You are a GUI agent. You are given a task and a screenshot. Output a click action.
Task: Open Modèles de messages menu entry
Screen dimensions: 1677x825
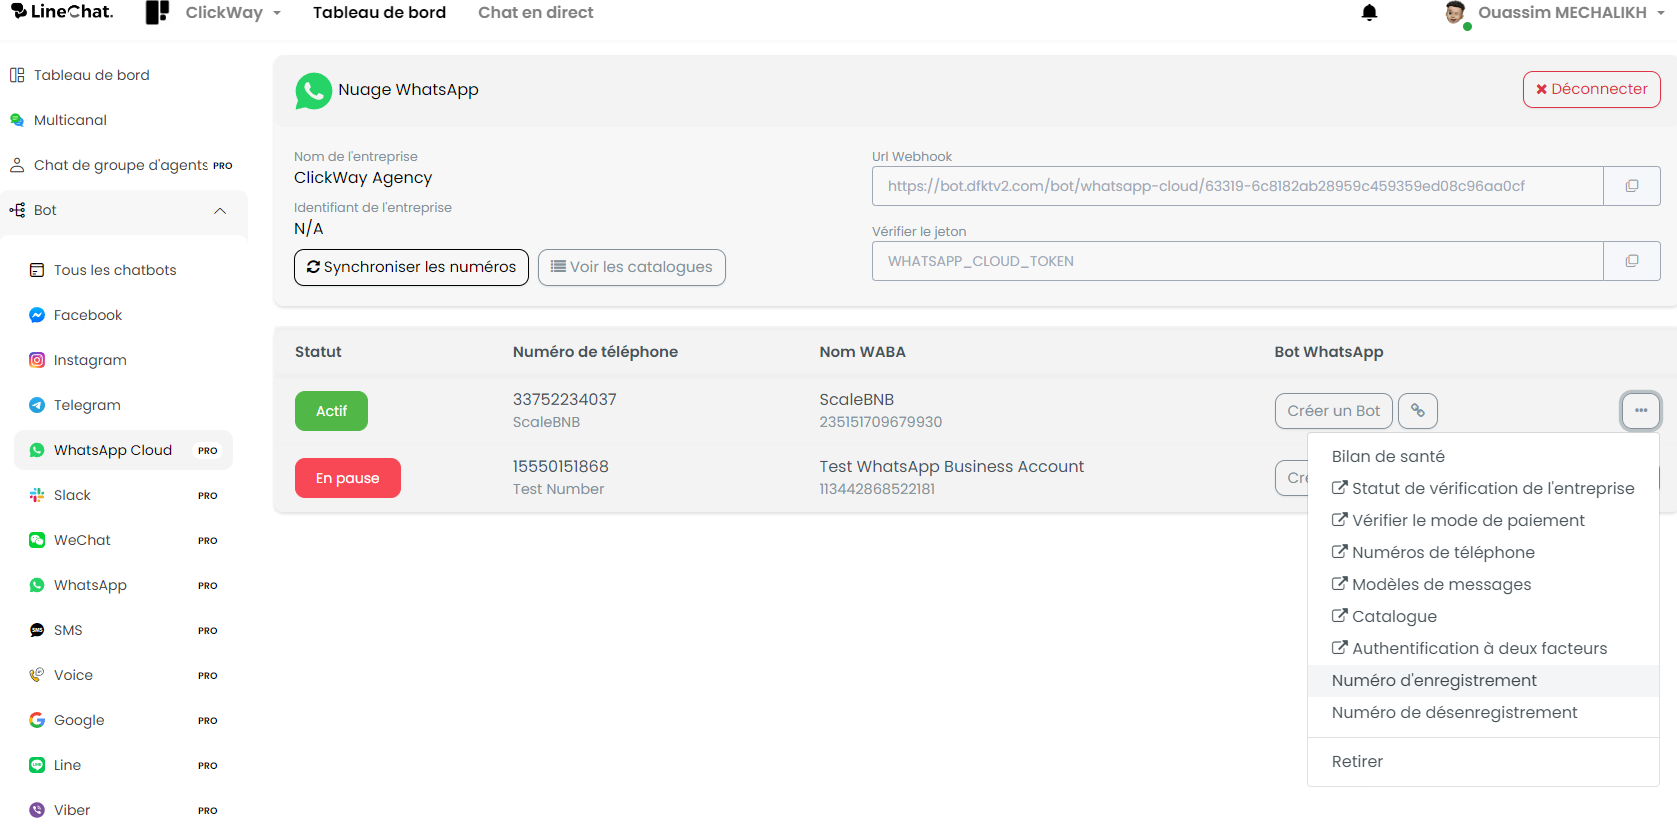1483,585
